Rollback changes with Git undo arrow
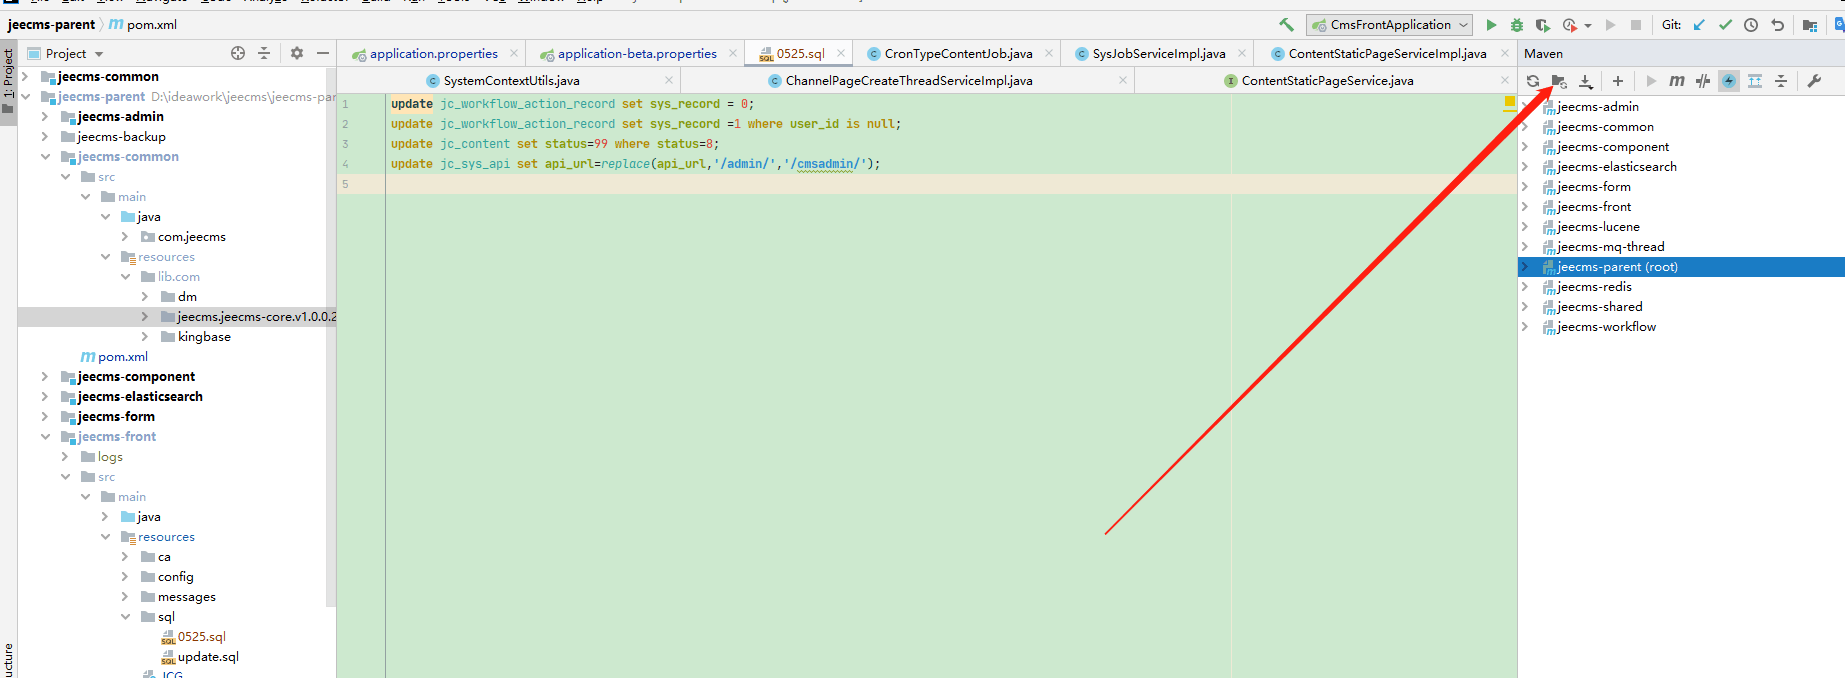This screenshot has height=678, width=1845. coord(1777,25)
